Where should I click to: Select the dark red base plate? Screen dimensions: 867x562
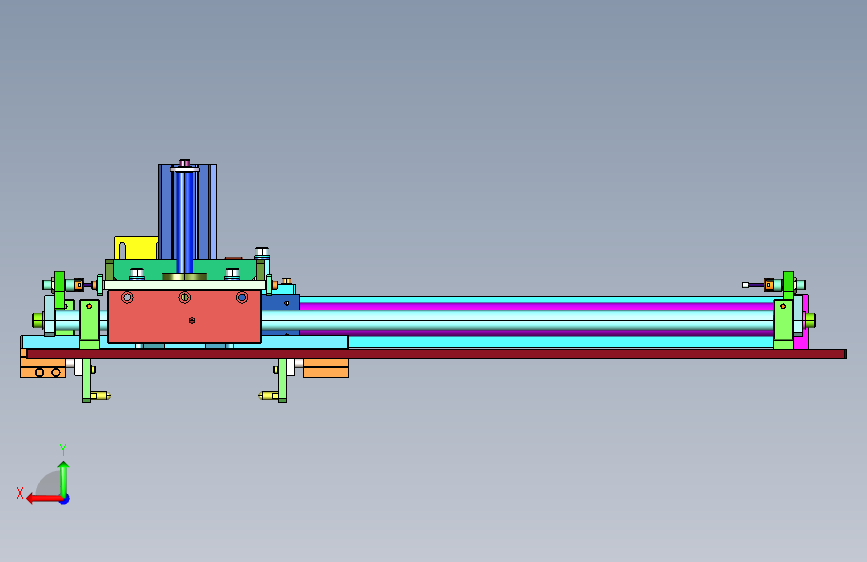(436, 354)
